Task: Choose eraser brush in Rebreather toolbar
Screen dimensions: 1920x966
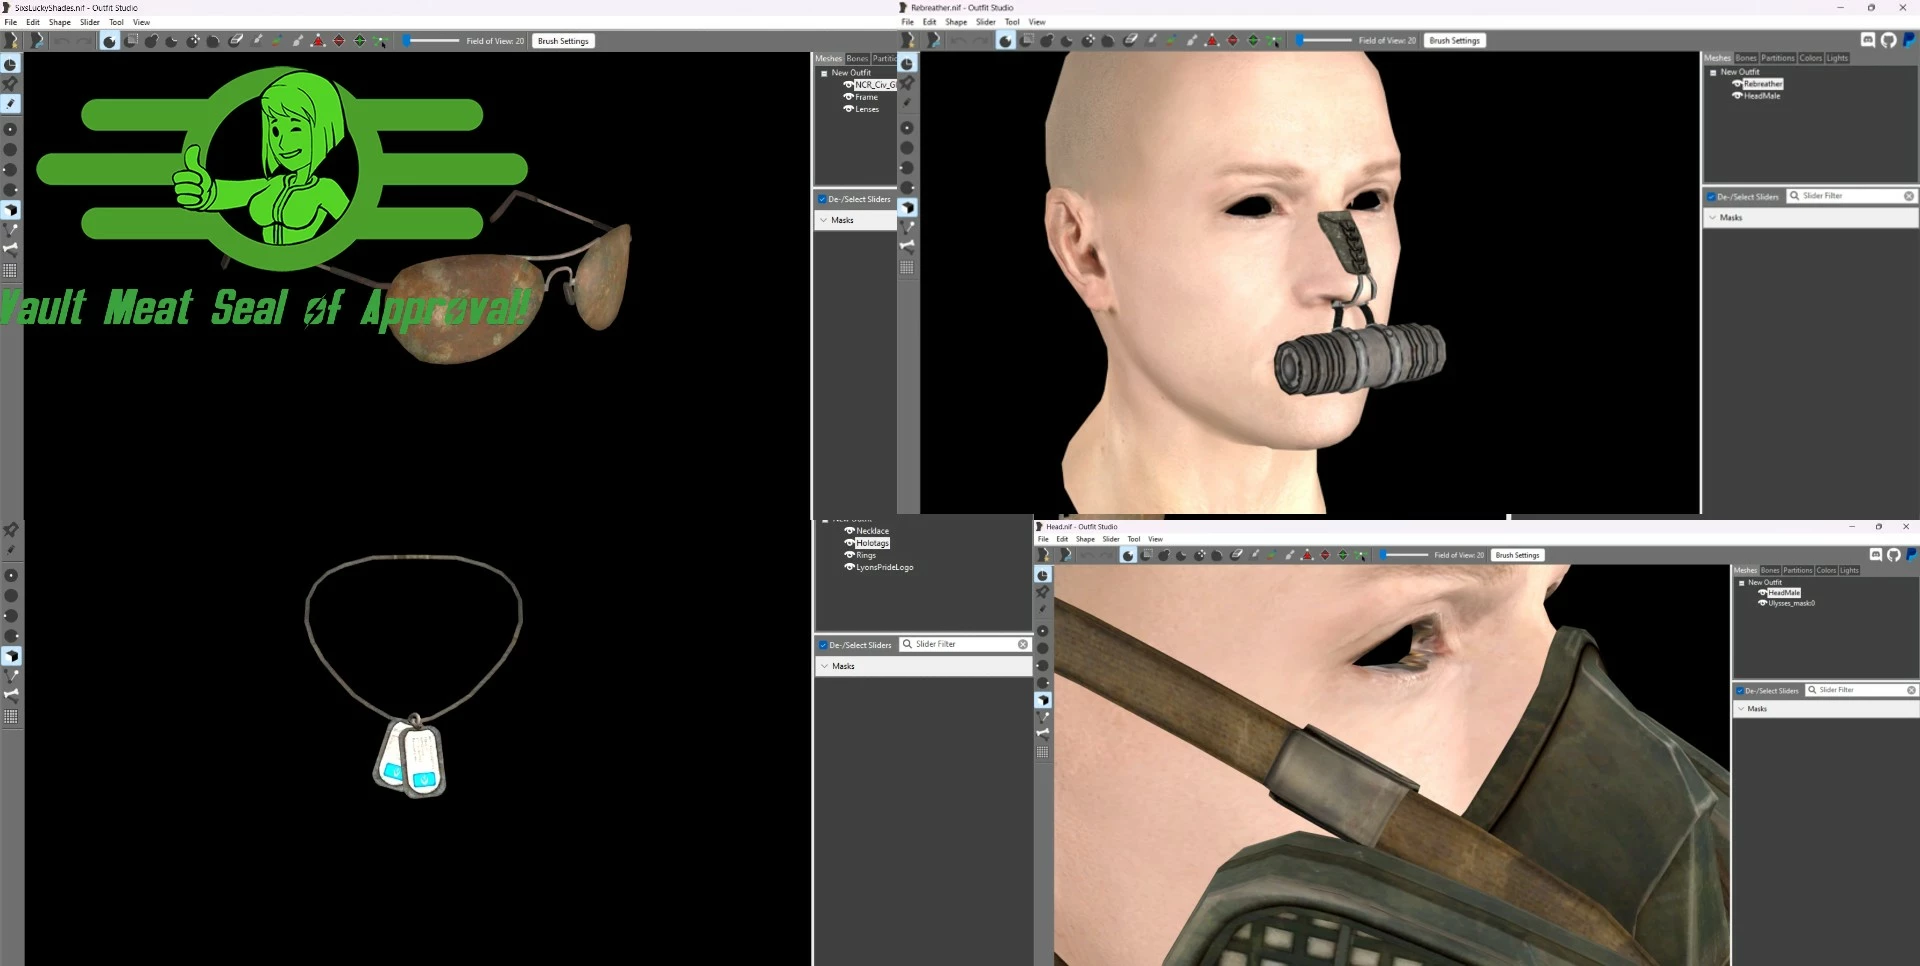Action: pos(1130,40)
